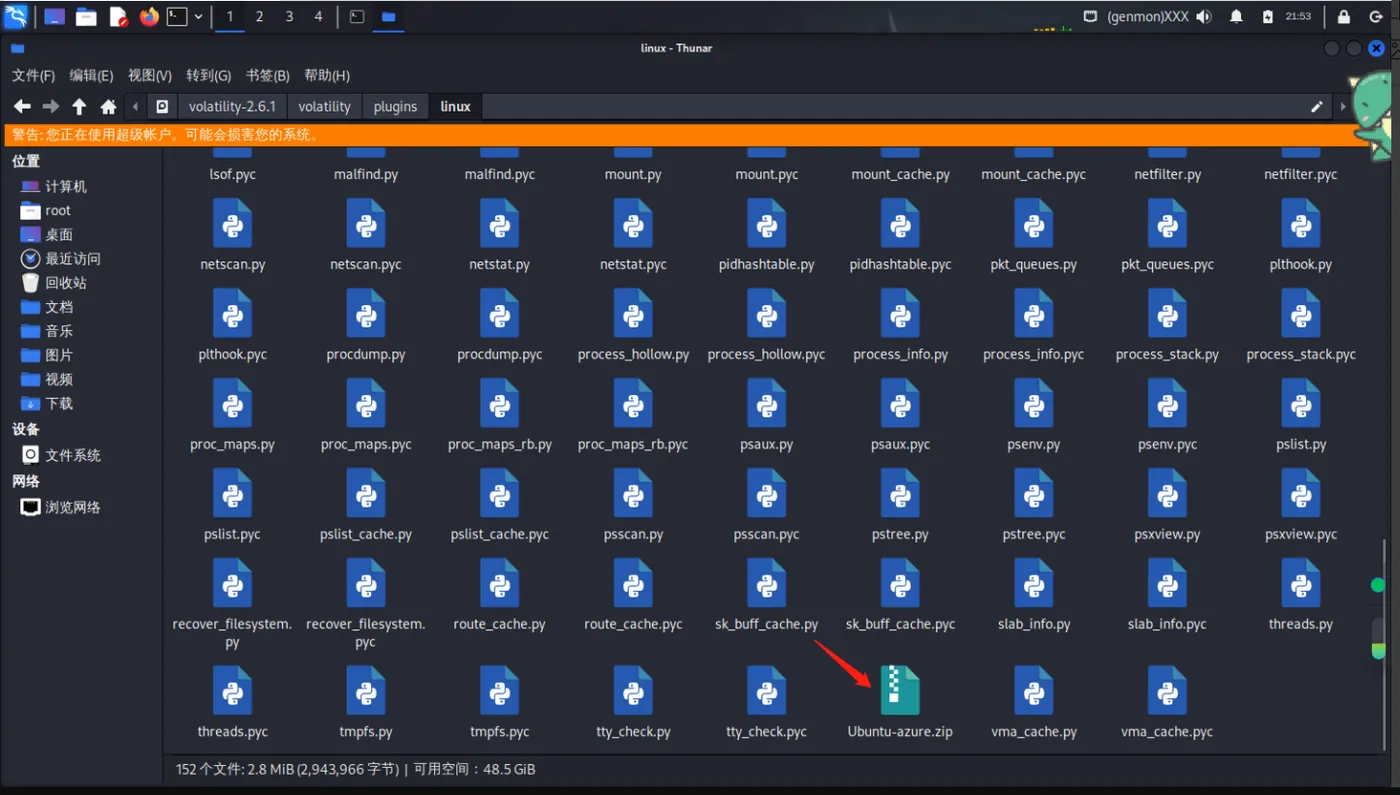Select the tmpfs.py file icon

coord(366,691)
